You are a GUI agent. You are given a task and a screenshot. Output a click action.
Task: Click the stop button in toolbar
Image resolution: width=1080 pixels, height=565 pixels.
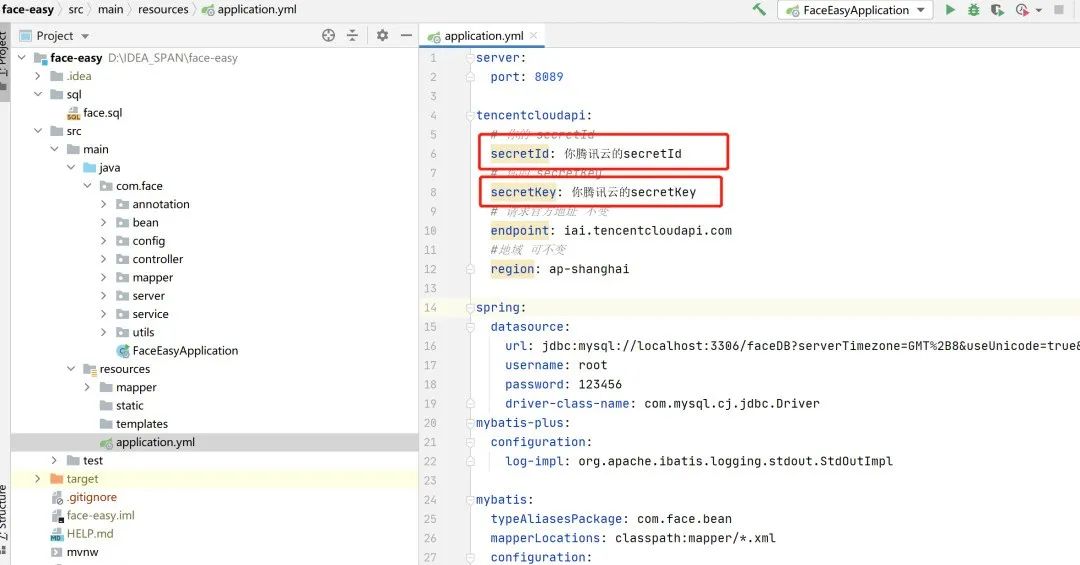(x=1059, y=10)
